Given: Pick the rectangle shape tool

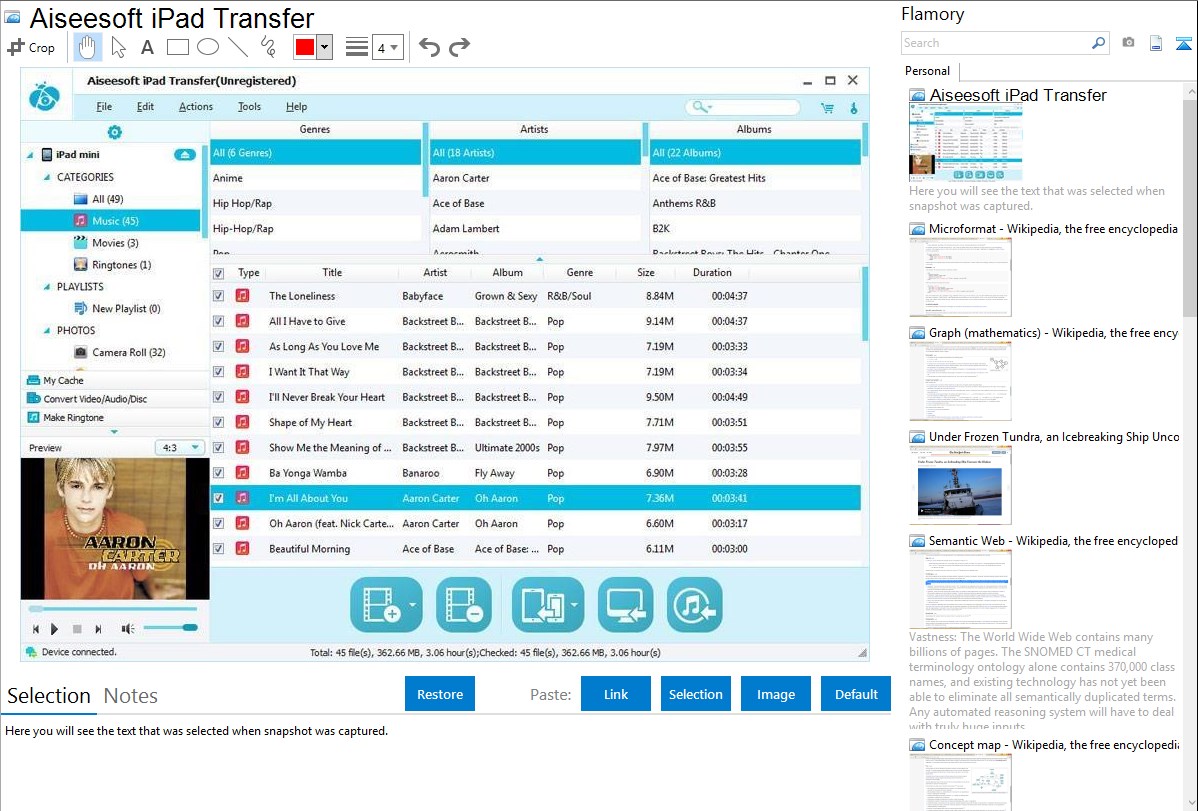Looking at the screenshot, I should (177, 47).
